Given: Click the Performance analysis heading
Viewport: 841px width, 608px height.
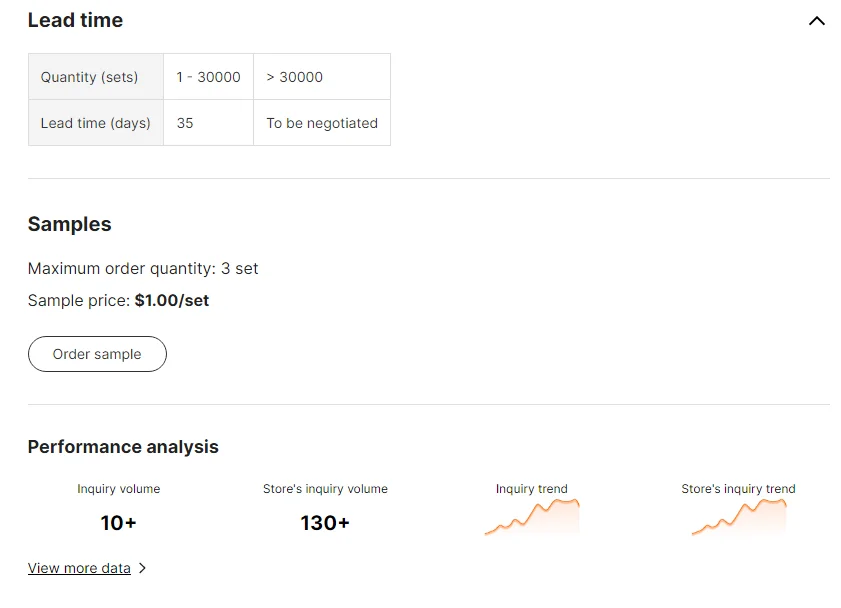Looking at the screenshot, I should coord(123,447).
